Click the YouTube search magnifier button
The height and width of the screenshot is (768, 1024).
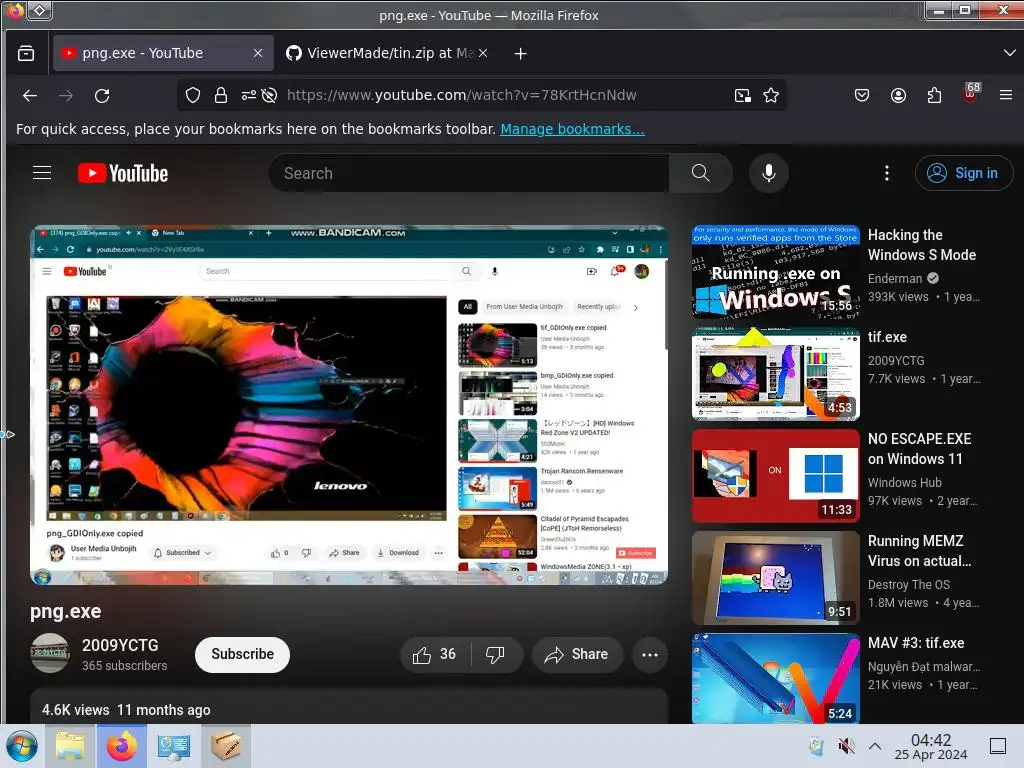700,173
